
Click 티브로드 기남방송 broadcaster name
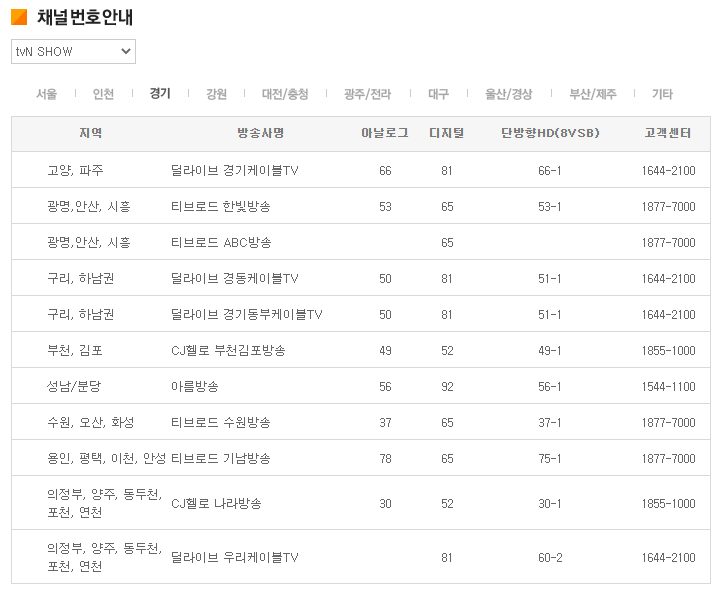coord(221,459)
